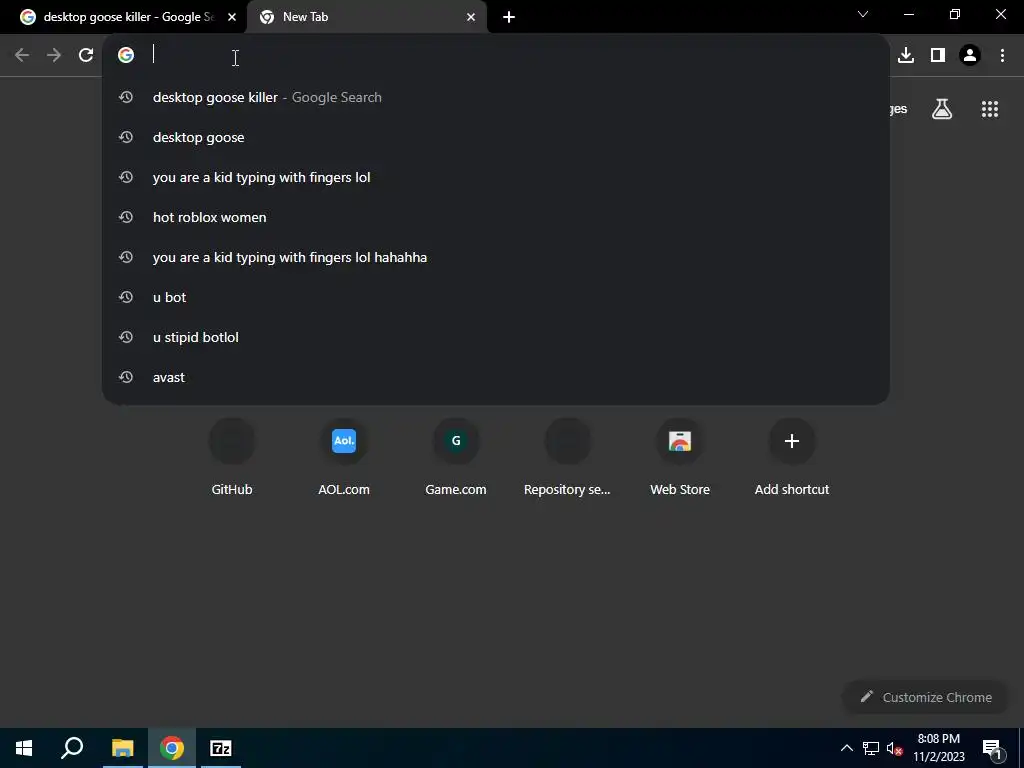Click the Google icon in address bar

tap(126, 55)
